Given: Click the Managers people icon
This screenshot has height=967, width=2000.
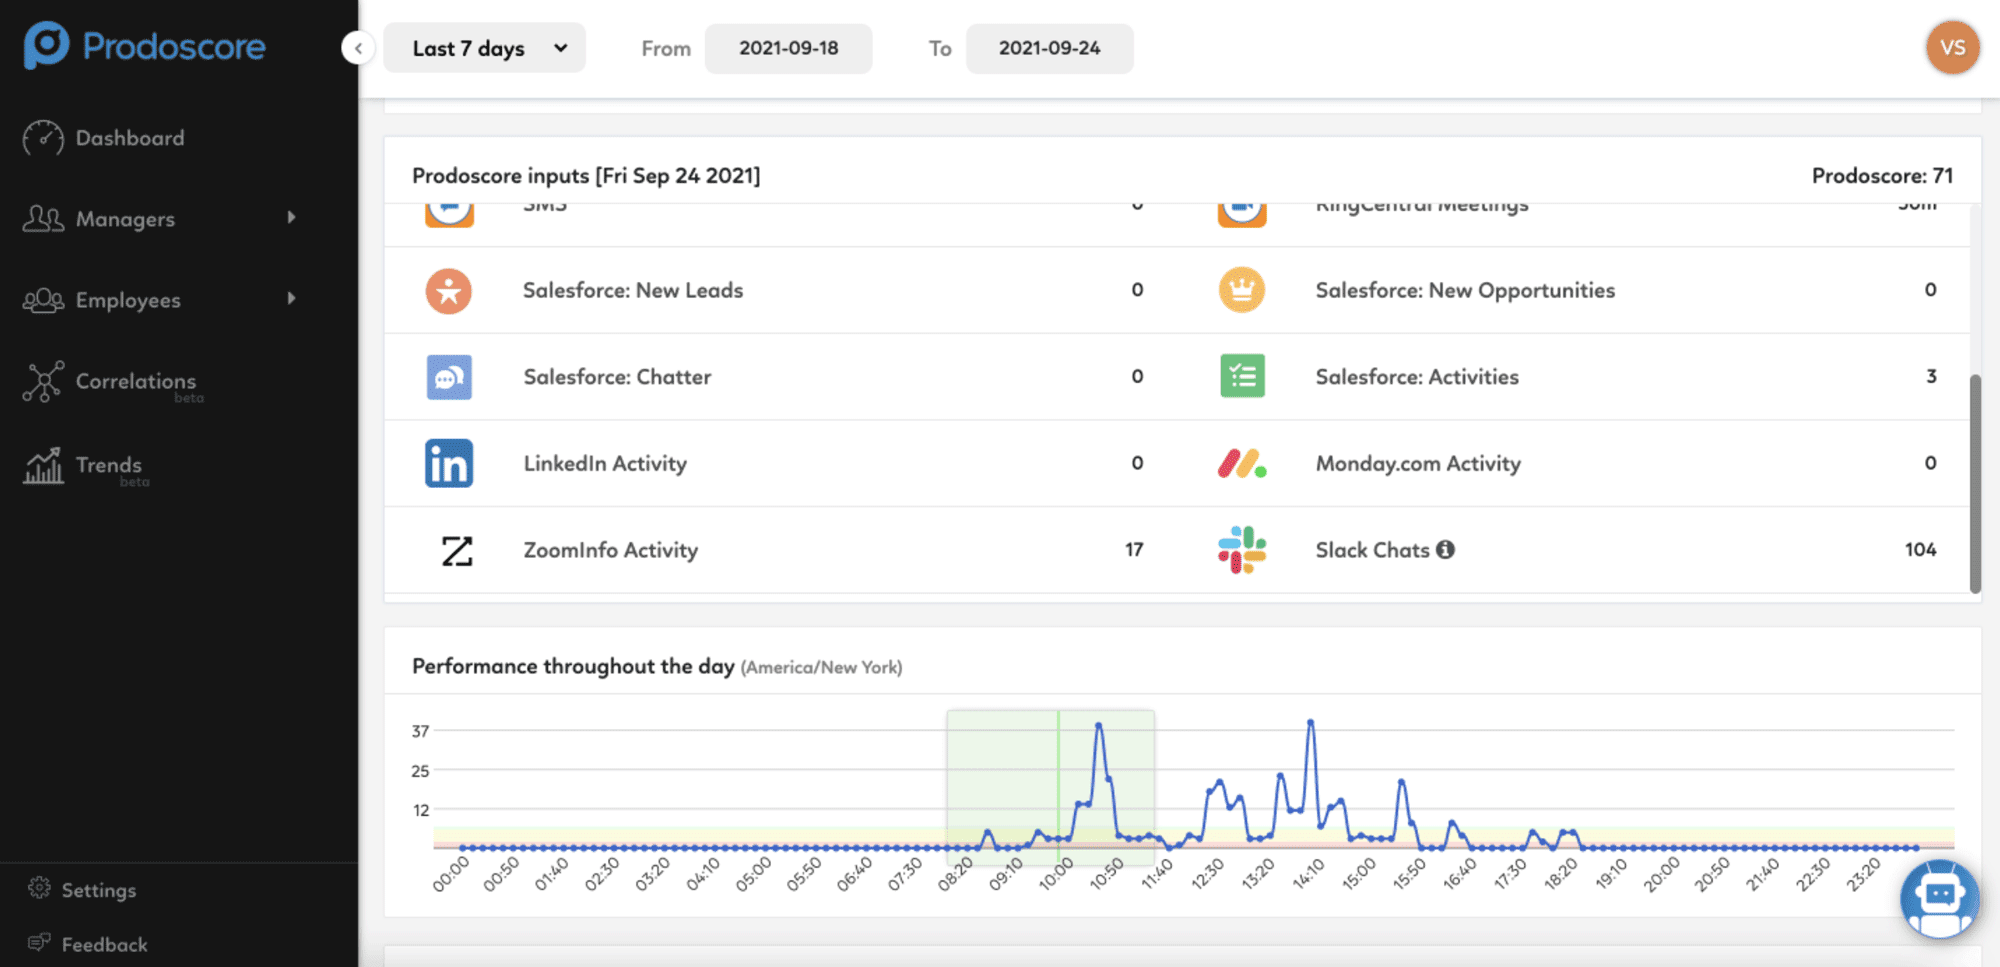Looking at the screenshot, I should [x=43, y=219].
